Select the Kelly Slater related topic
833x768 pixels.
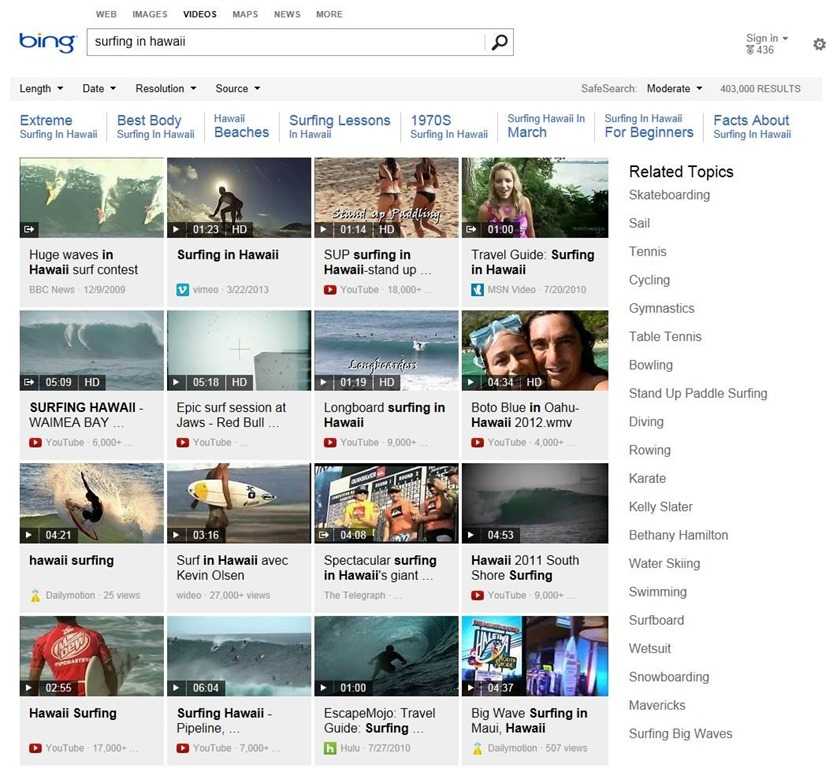[x=660, y=507]
